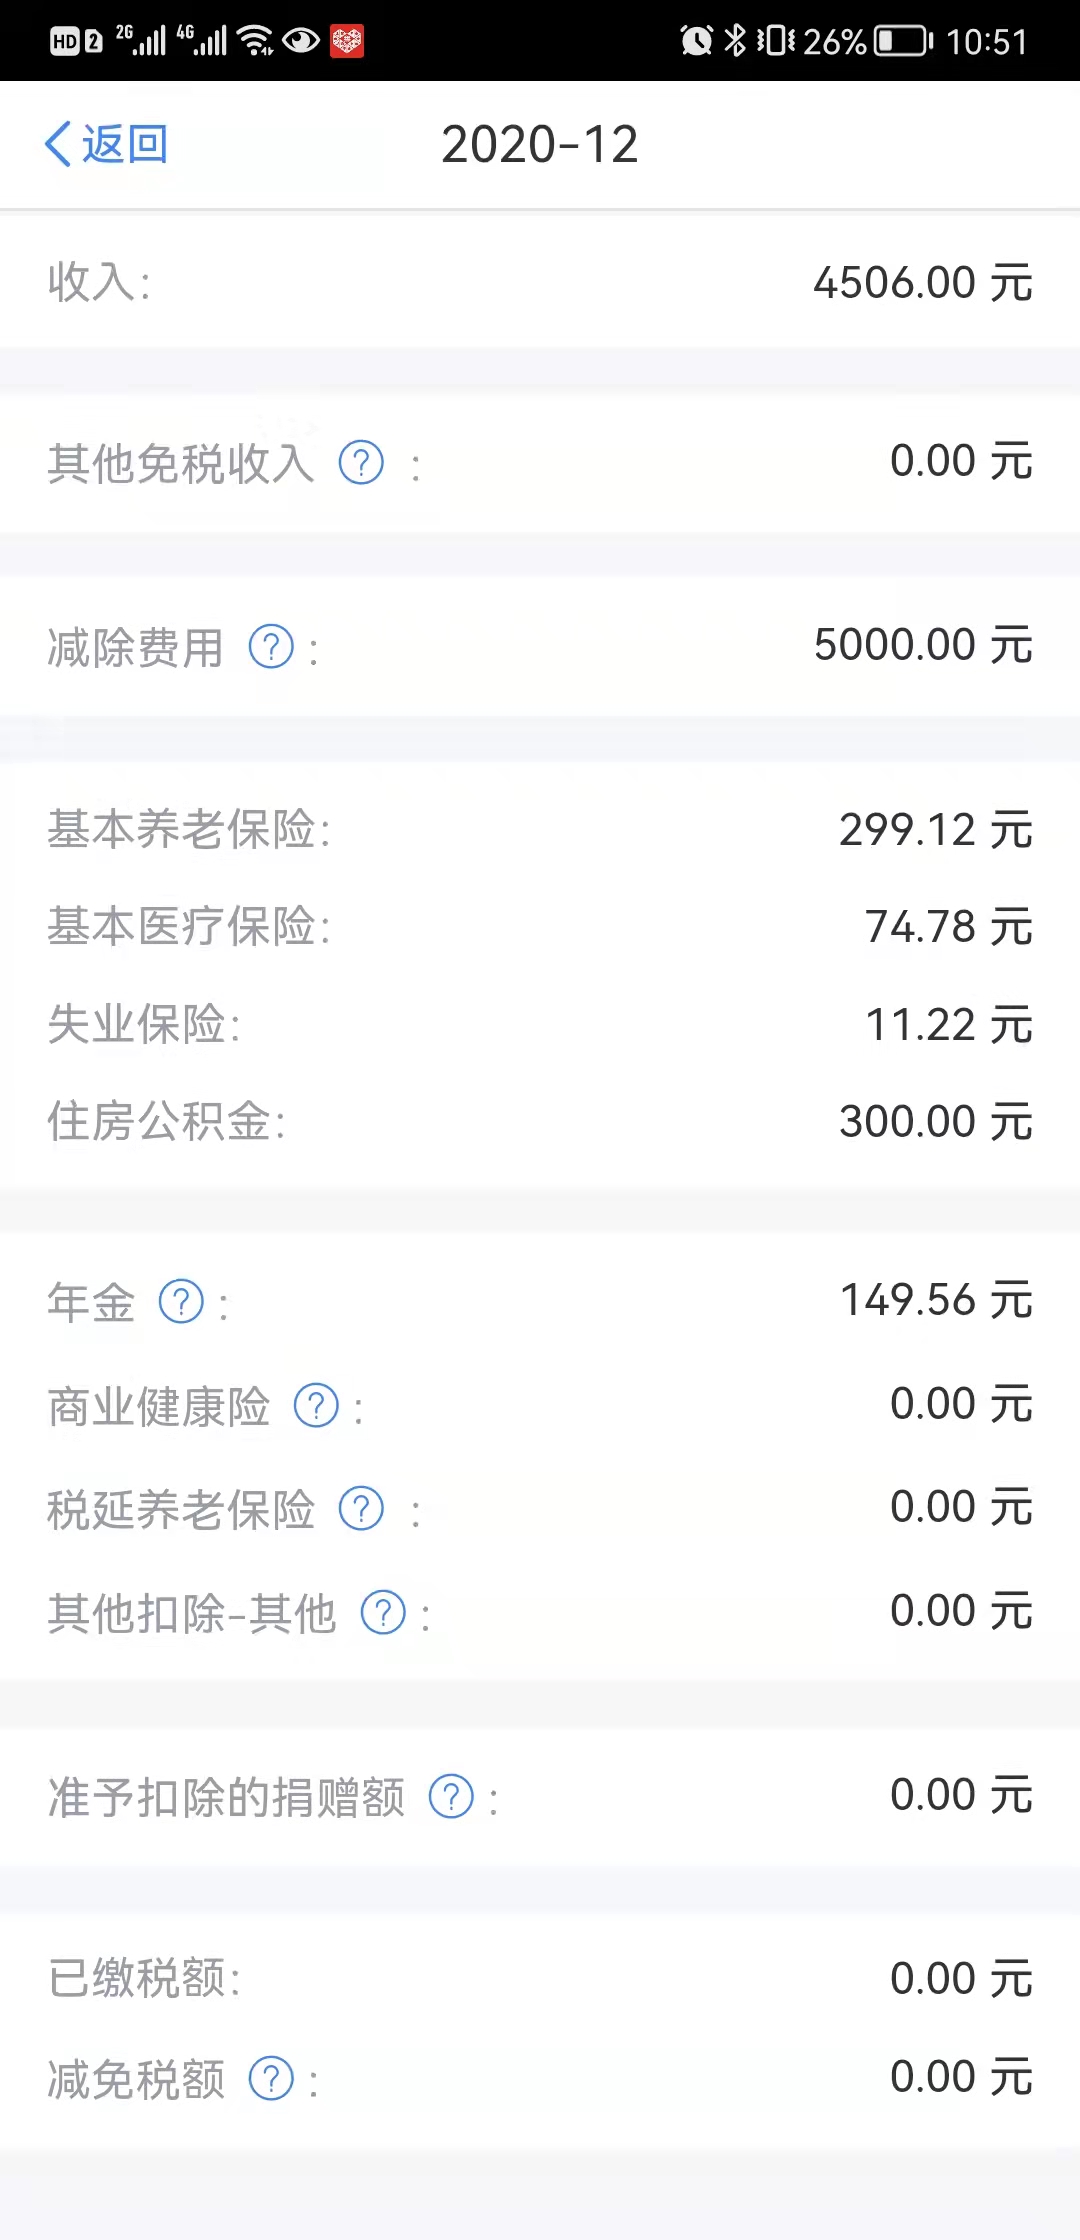Tap the battery indicator in status bar
This screenshot has width=1080, height=2240.
[903, 41]
